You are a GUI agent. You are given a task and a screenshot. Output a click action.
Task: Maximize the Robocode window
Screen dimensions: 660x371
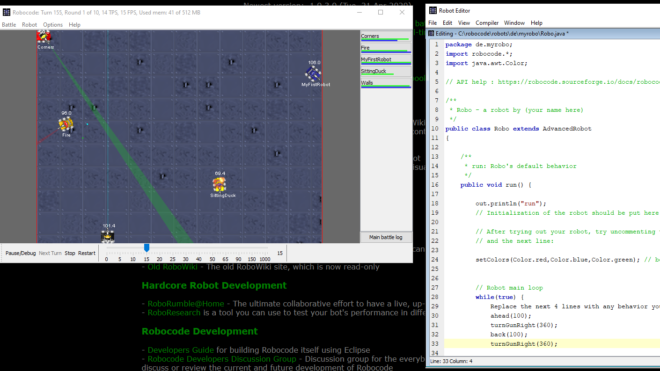coord(381,13)
